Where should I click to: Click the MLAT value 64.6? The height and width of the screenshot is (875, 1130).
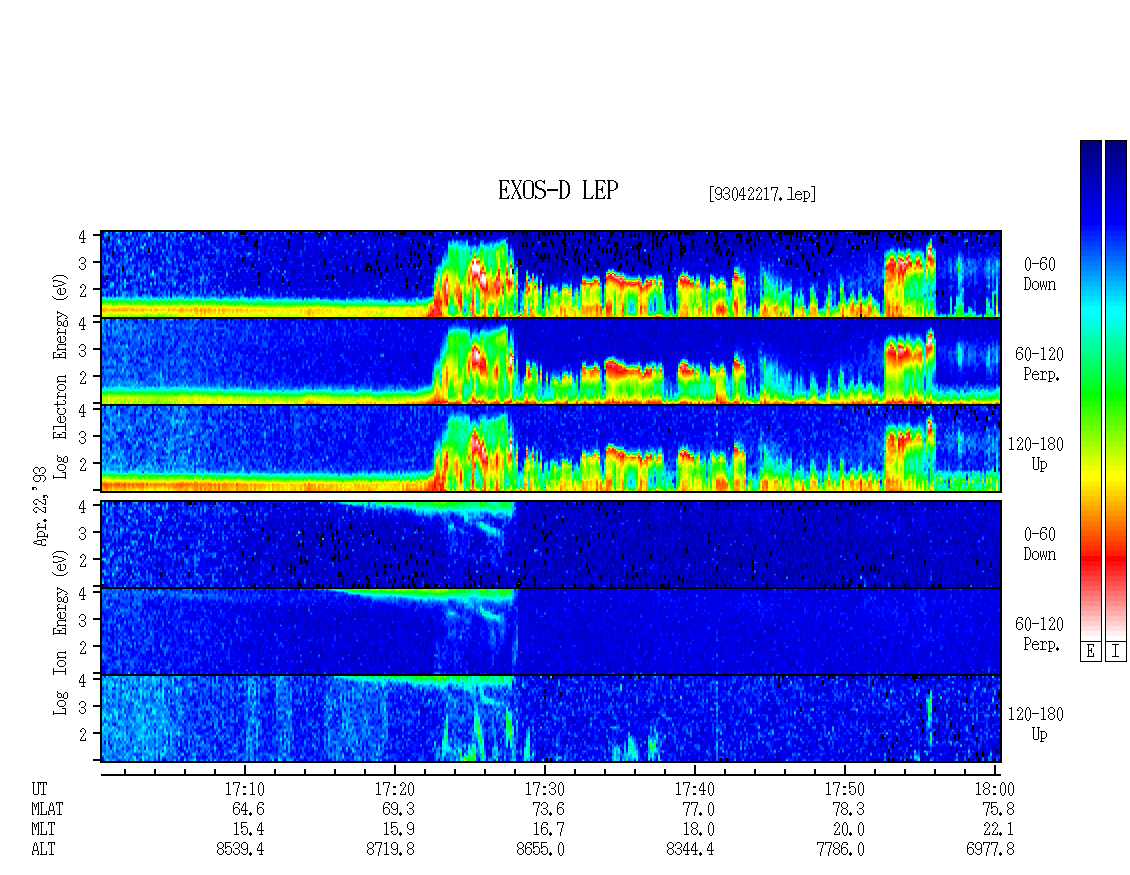(x=248, y=809)
